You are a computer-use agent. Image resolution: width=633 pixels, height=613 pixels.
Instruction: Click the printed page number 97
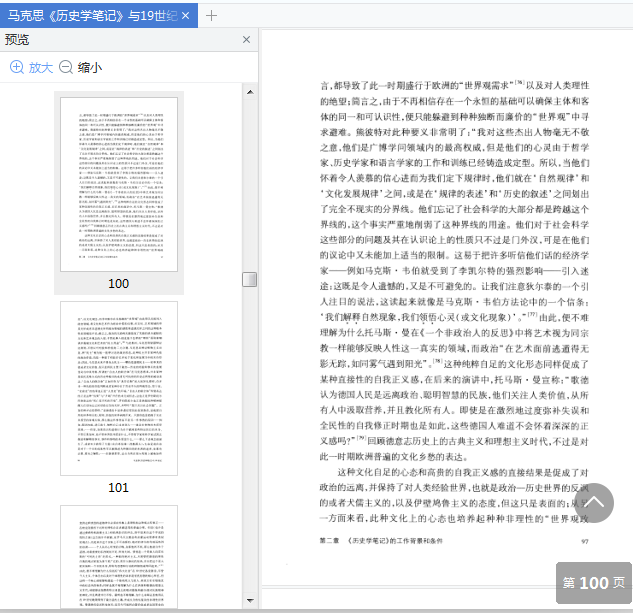click(585, 541)
